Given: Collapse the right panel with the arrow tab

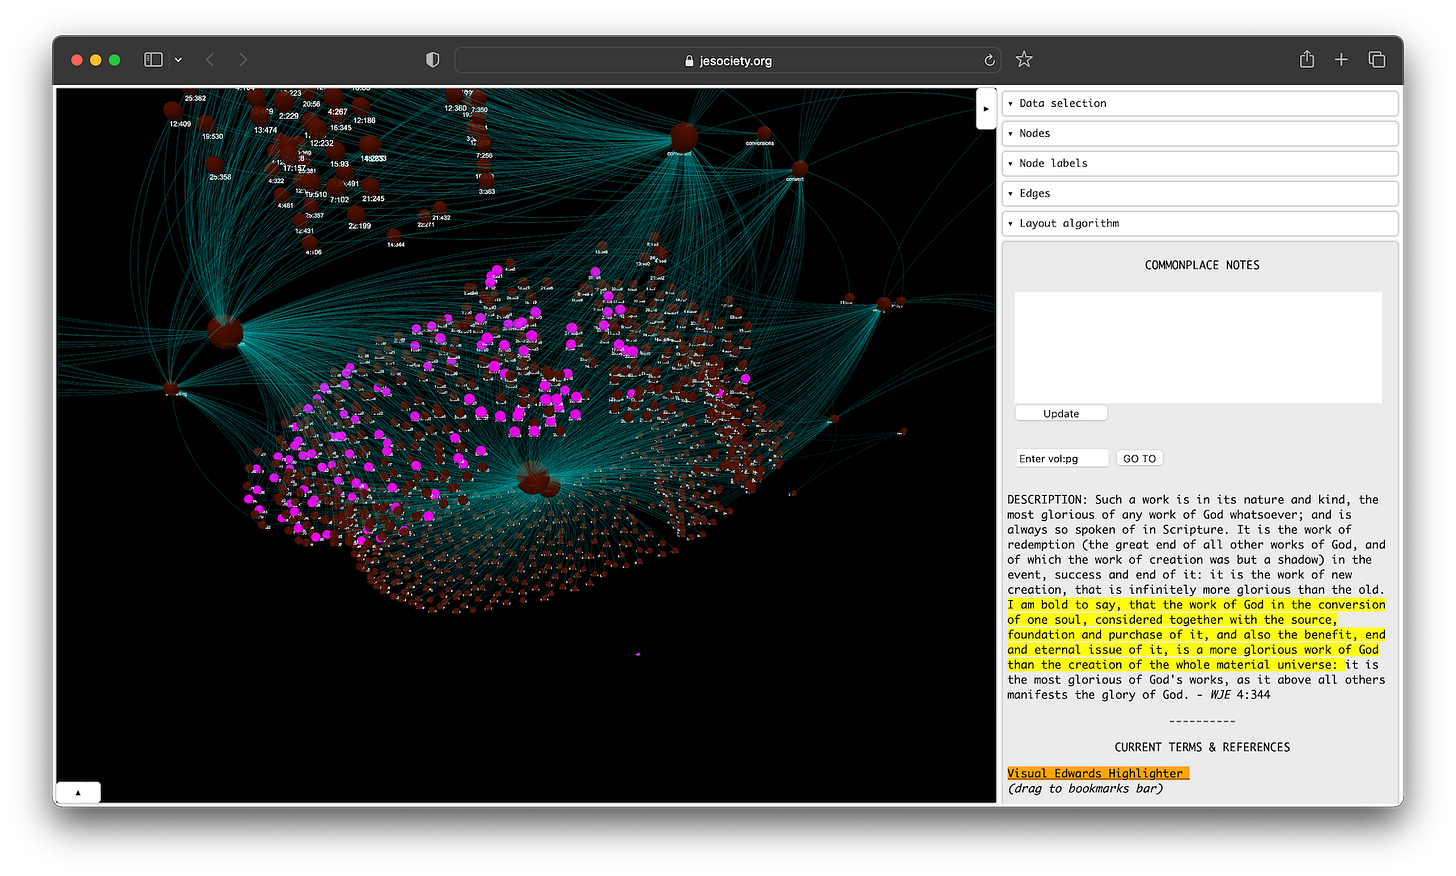Looking at the screenshot, I should click(986, 109).
